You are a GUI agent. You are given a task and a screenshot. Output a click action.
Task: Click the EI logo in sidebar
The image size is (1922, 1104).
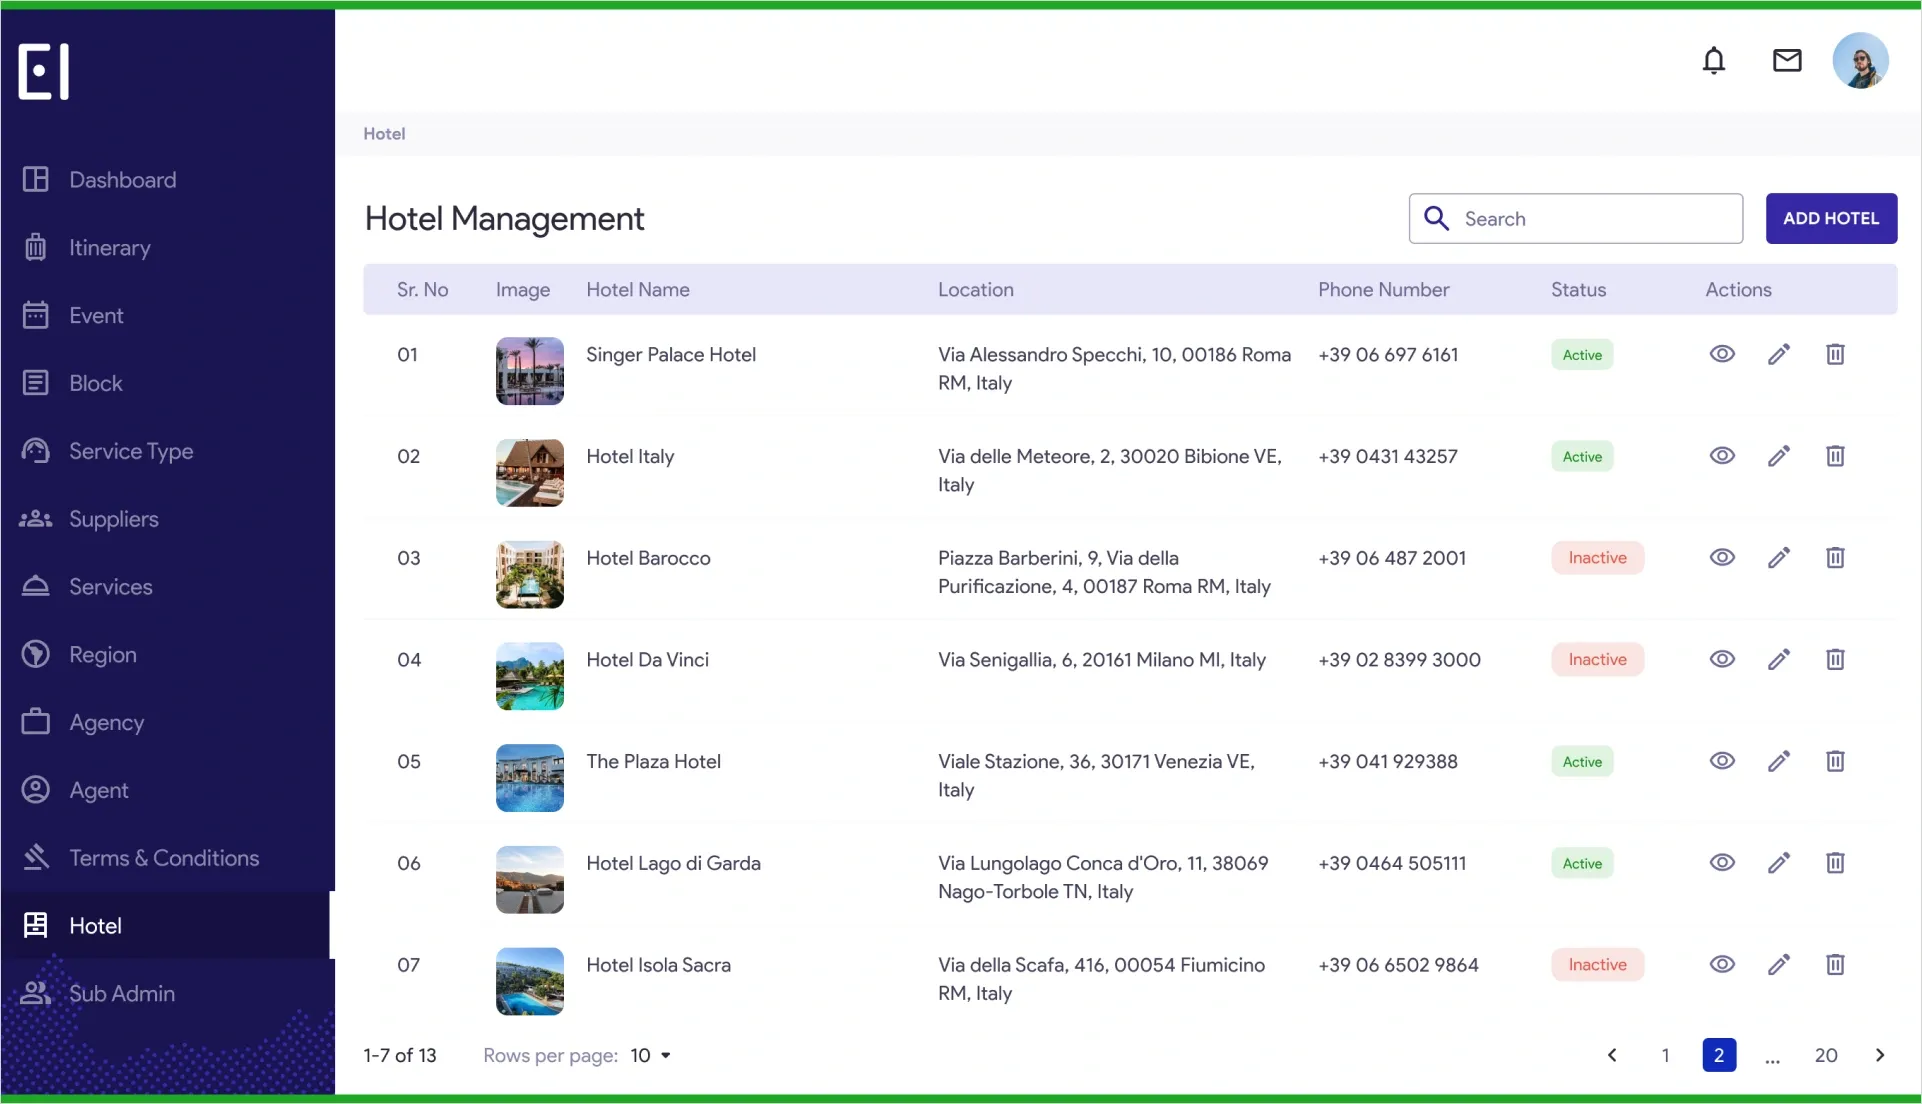[x=44, y=72]
